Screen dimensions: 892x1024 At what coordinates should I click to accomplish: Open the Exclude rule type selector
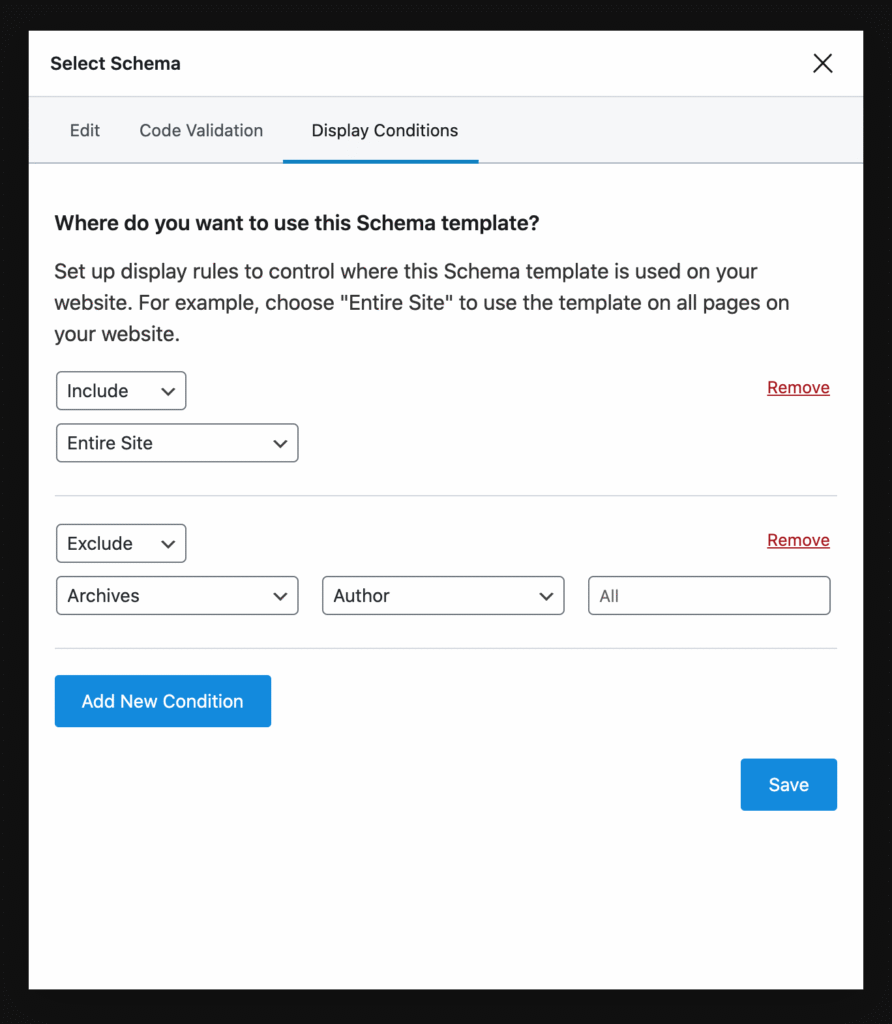[120, 543]
